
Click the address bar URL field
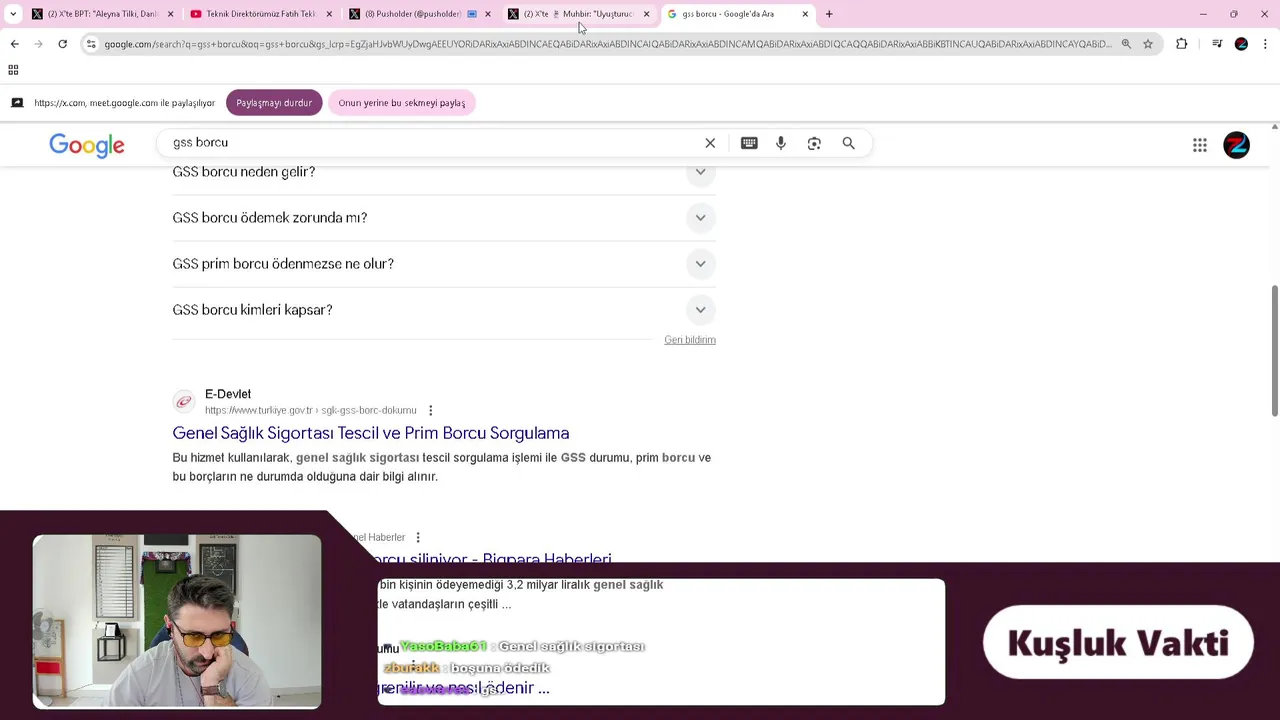click(x=607, y=44)
